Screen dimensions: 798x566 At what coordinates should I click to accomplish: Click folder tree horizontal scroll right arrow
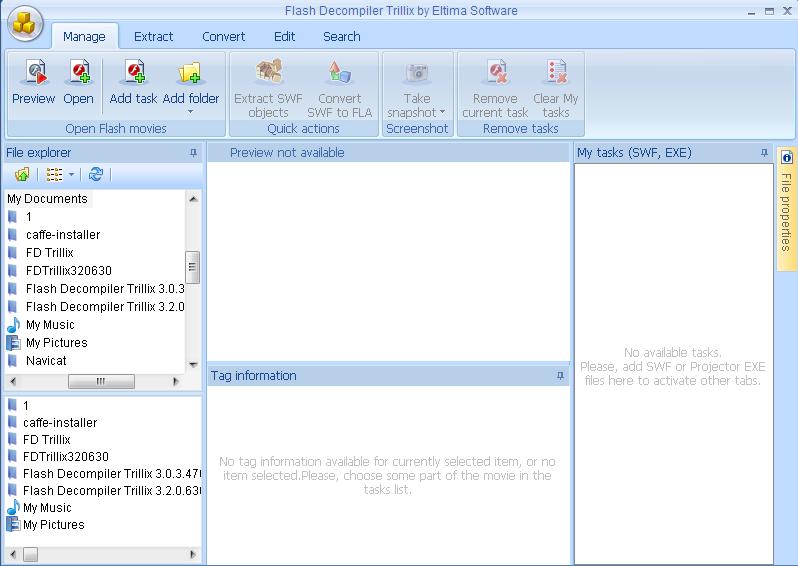click(x=176, y=381)
